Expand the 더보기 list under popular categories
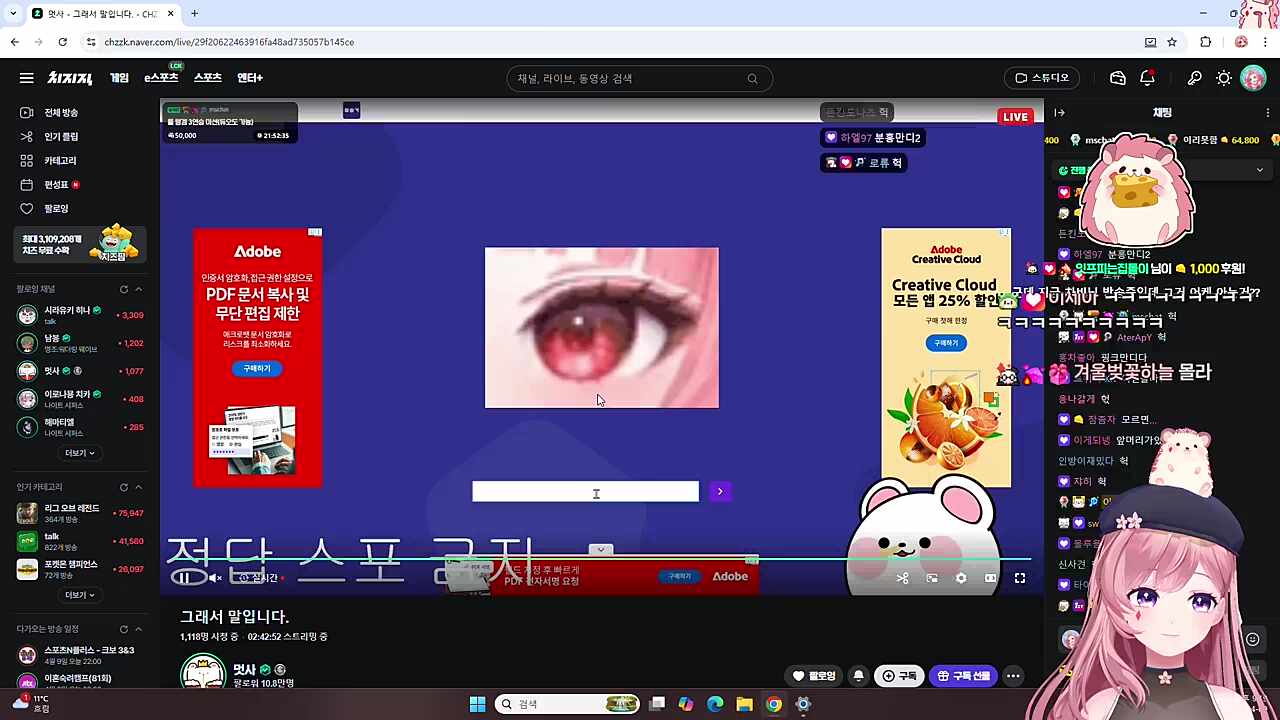The image size is (1280, 720). point(80,595)
